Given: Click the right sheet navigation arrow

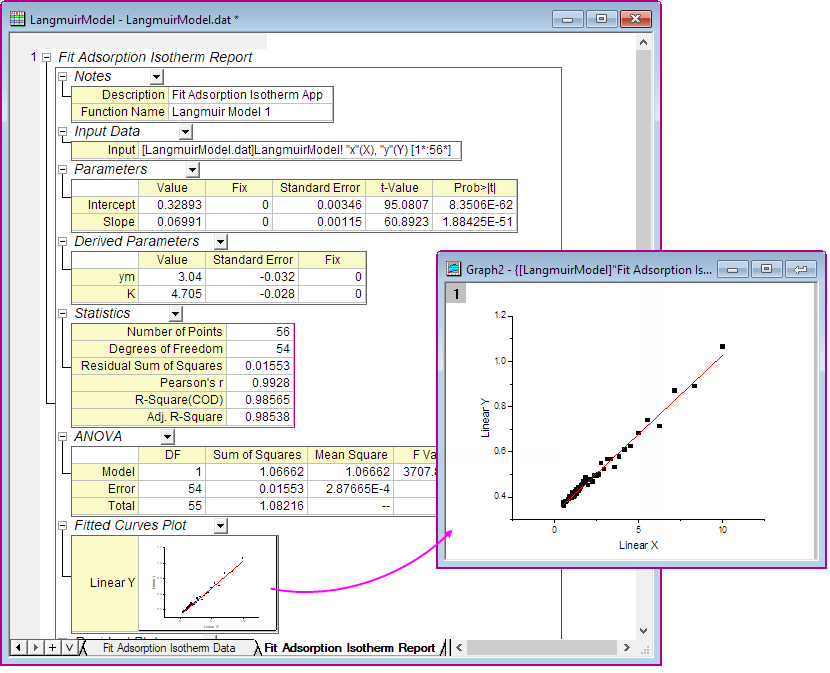Looking at the screenshot, I should 35,647.
